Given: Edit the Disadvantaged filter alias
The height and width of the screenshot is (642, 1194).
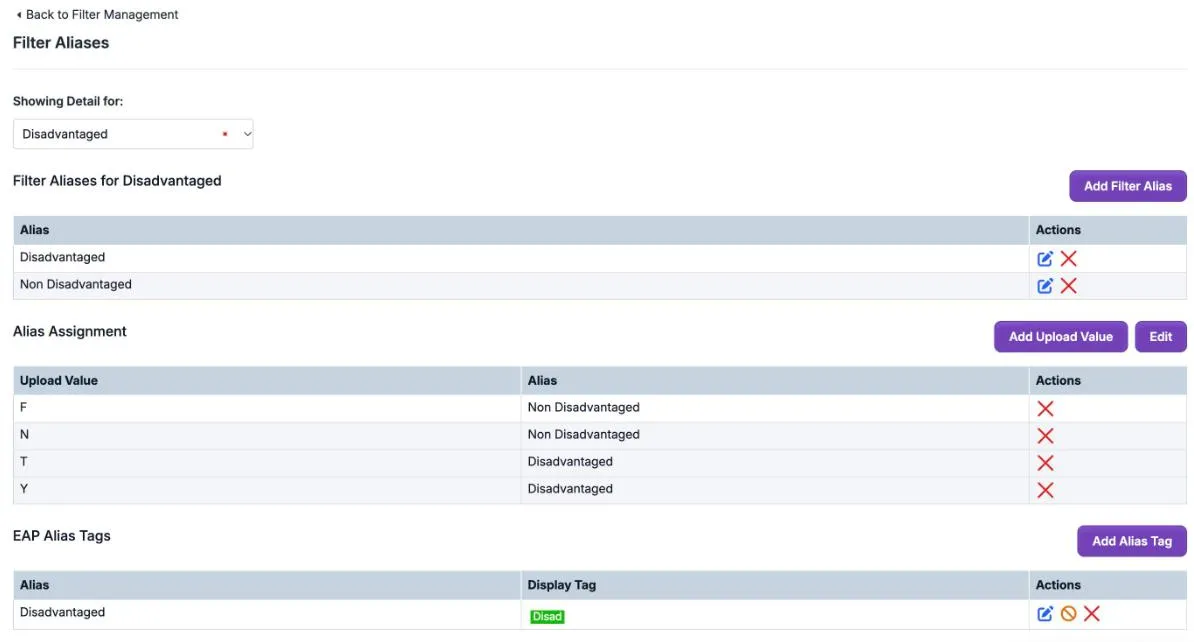Looking at the screenshot, I should click(x=1045, y=259).
